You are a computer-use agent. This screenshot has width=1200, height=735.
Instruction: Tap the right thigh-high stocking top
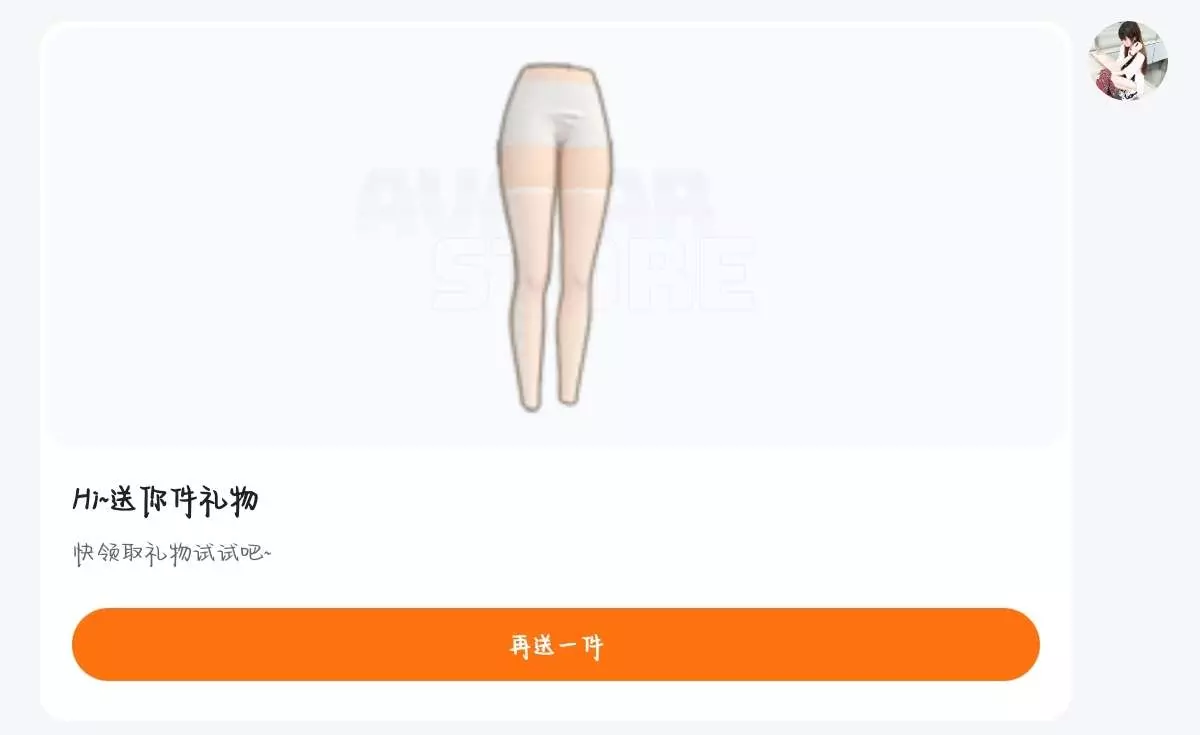tap(581, 192)
